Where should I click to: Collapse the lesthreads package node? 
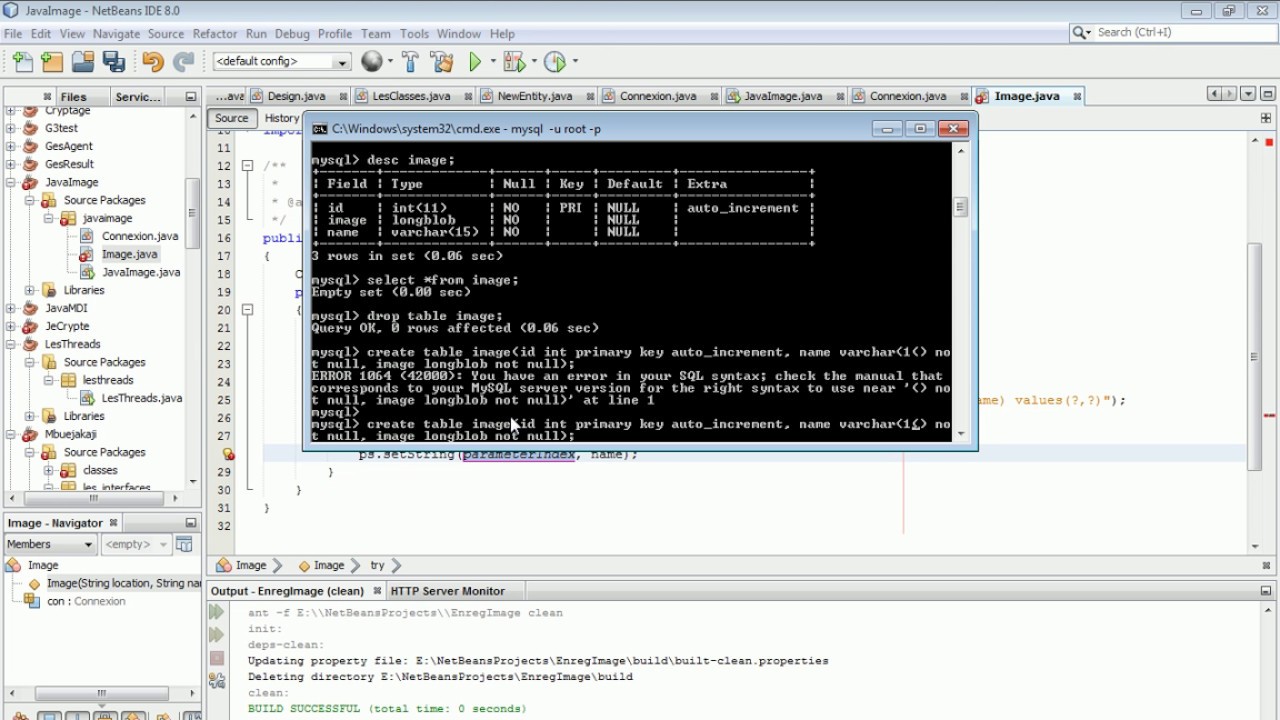coord(48,380)
